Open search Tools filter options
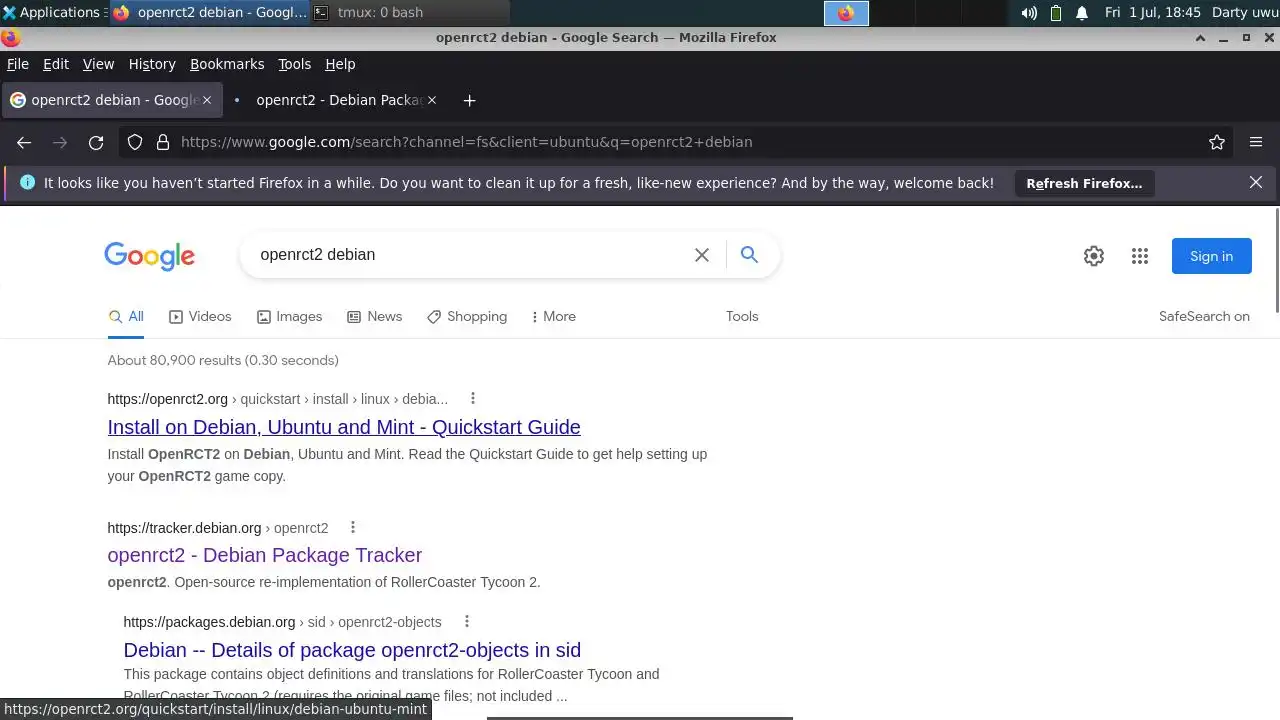The width and height of the screenshot is (1280, 720). pyautogui.click(x=742, y=316)
